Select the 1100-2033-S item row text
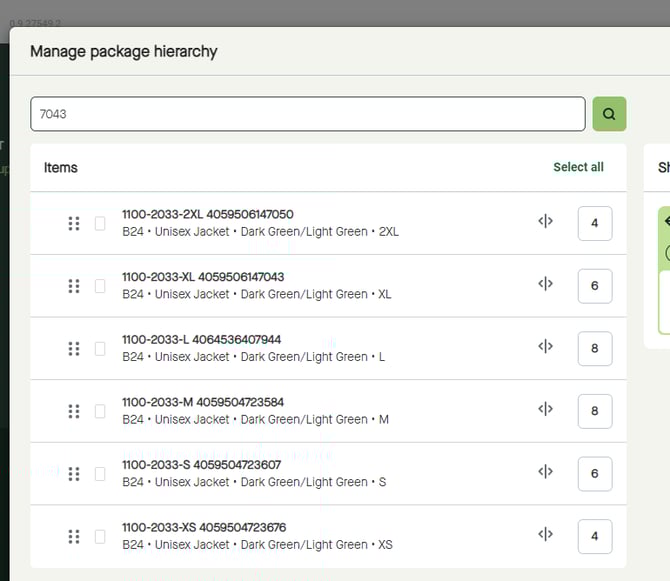The image size is (670, 581). pyautogui.click(x=255, y=473)
